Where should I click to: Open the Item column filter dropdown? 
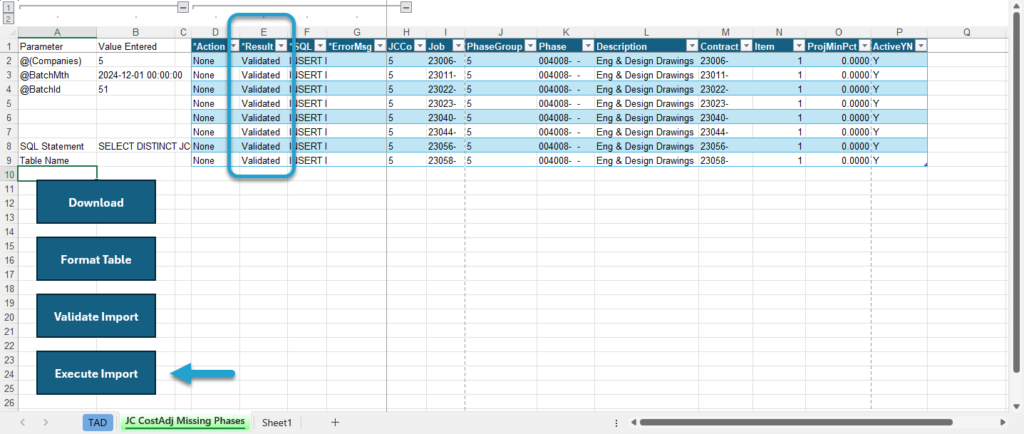pos(799,46)
